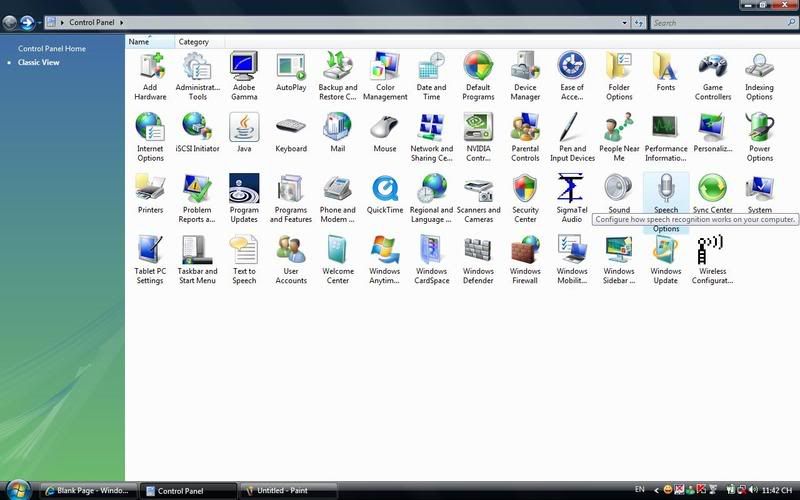
Task: Open Sync Center
Action: click(x=713, y=194)
